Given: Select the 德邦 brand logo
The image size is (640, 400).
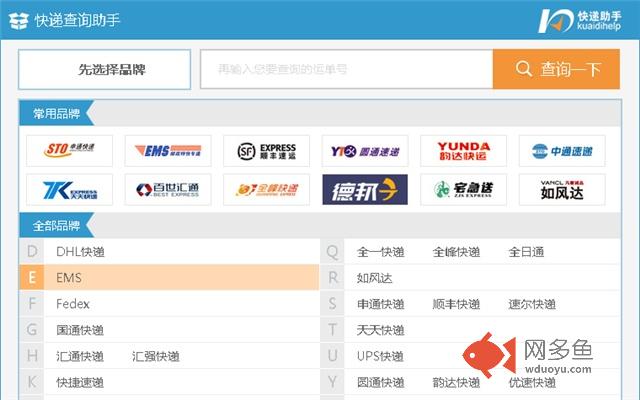Looking at the screenshot, I should [x=365, y=190].
